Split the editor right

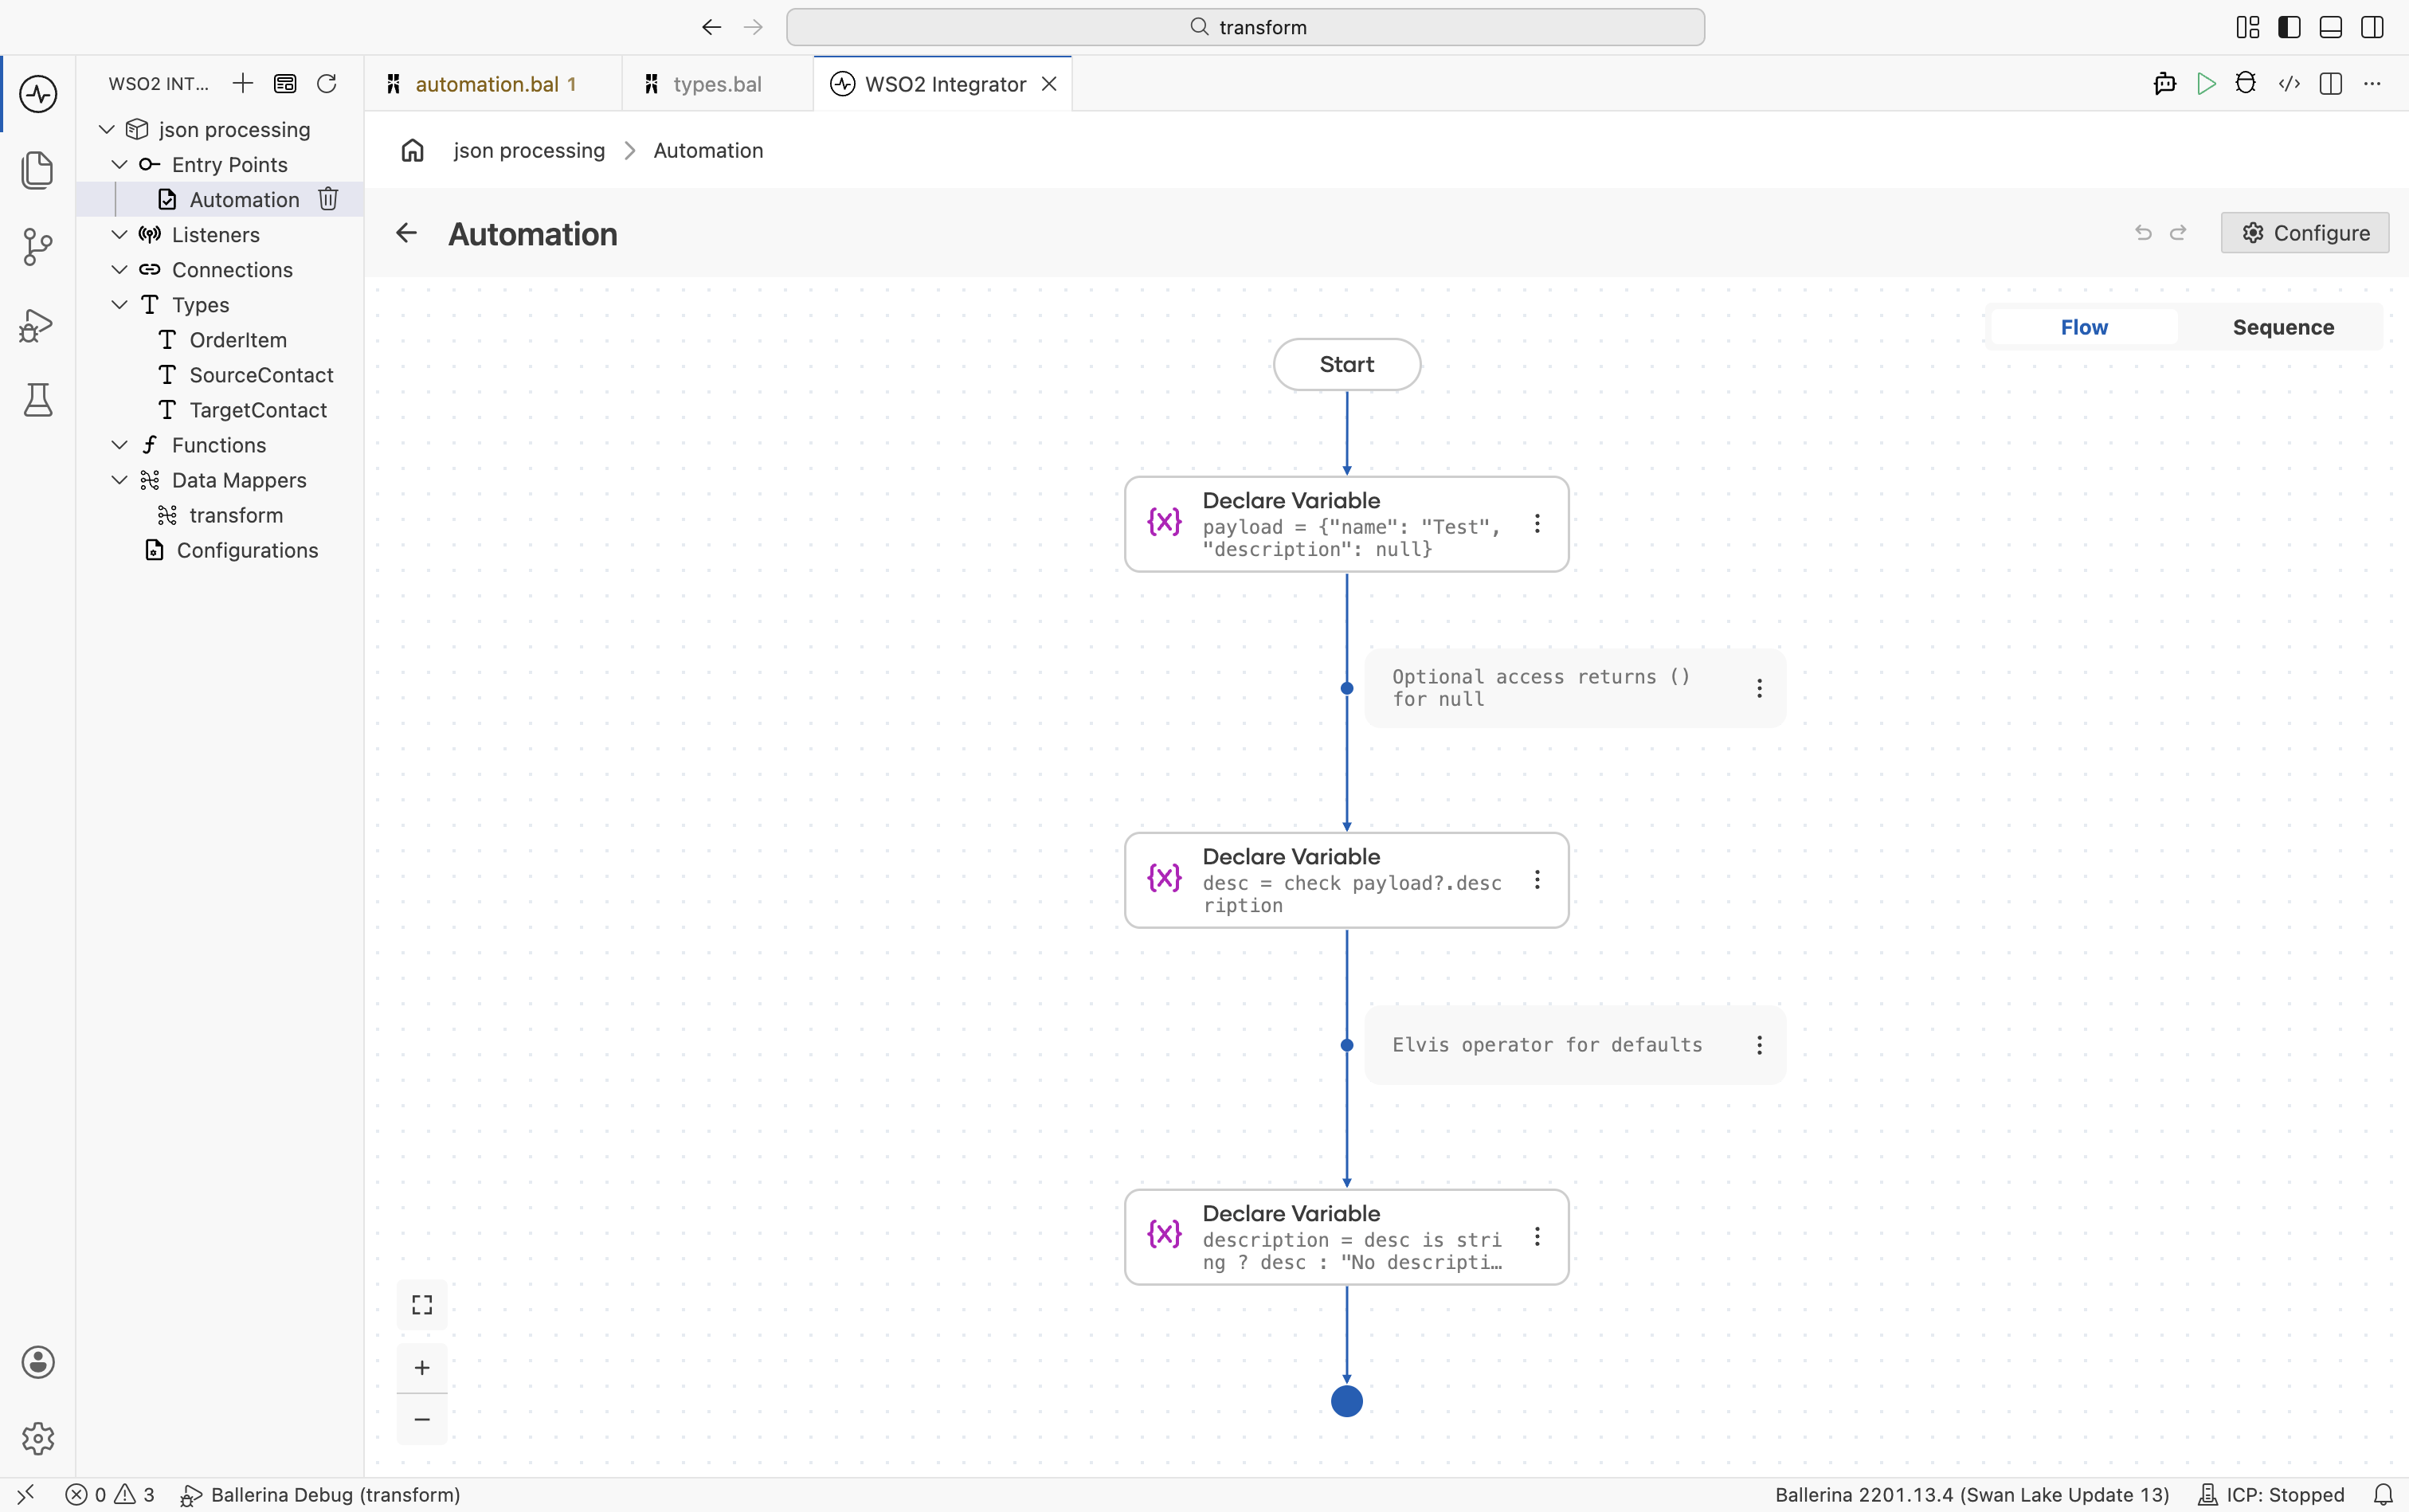tap(2331, 83)
